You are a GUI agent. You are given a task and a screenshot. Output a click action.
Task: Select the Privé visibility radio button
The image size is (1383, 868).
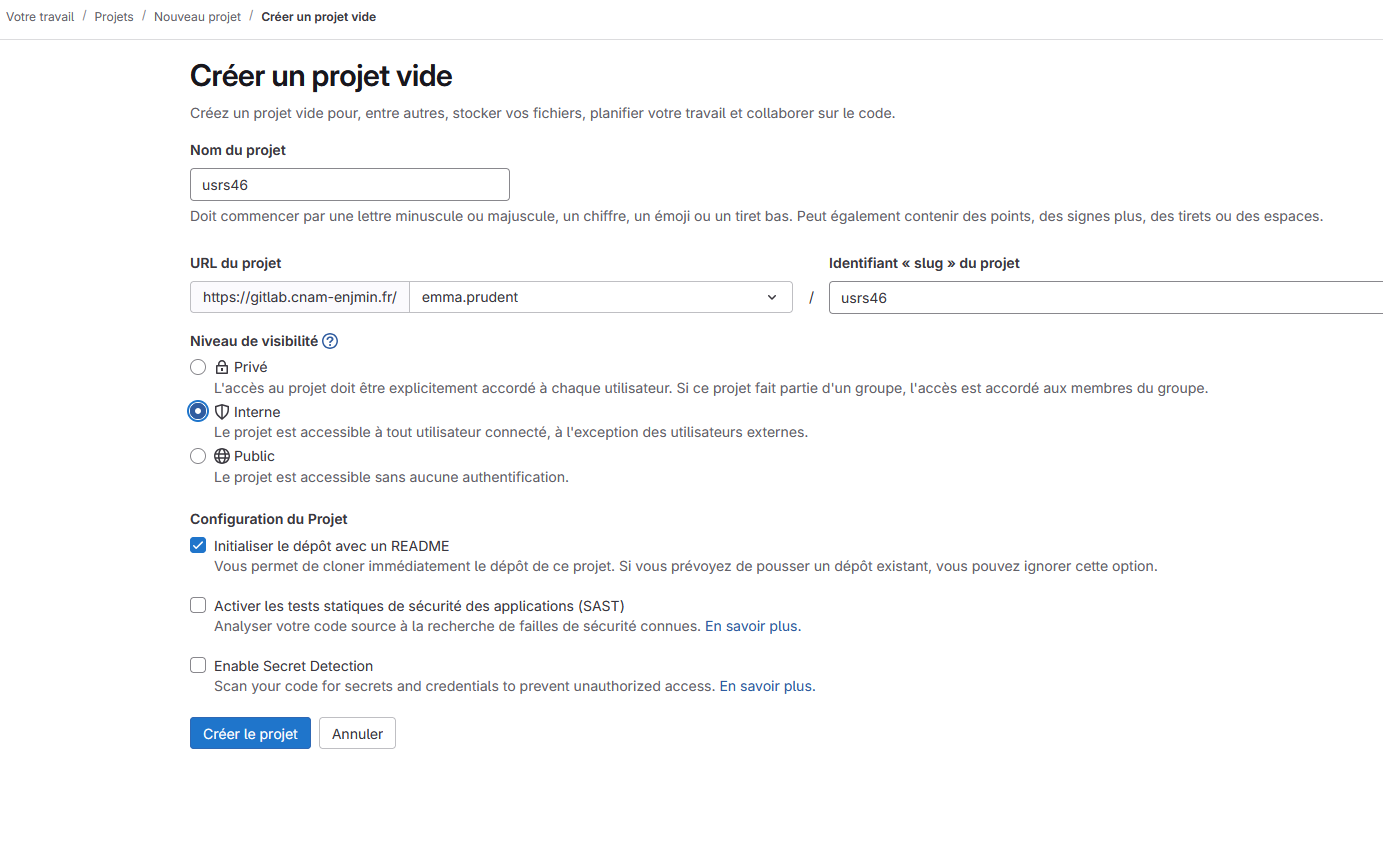click(x=198, y=367)
